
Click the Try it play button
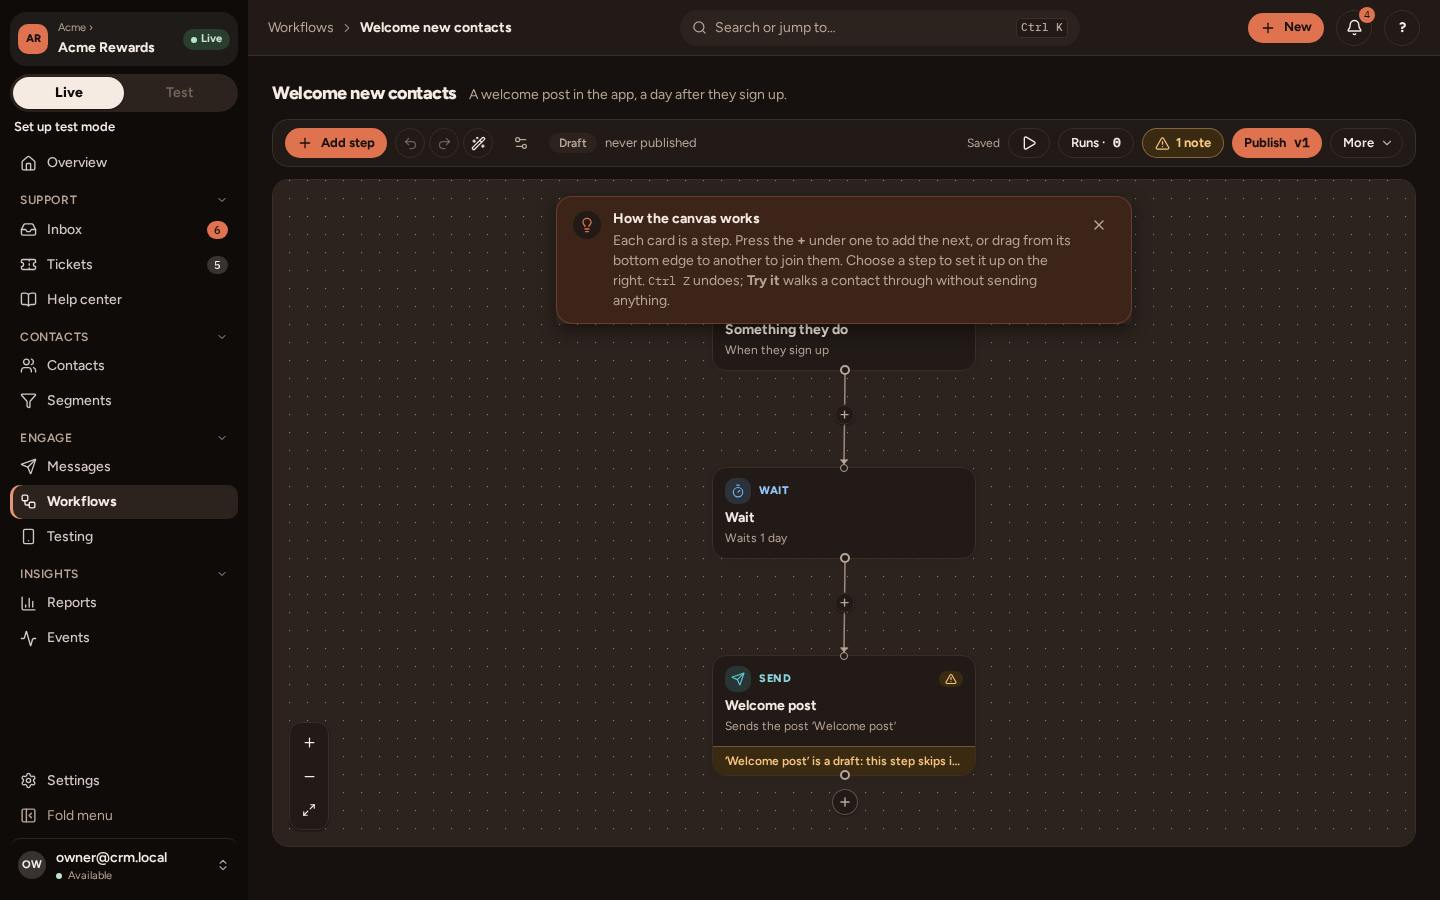coord(1029,143)
